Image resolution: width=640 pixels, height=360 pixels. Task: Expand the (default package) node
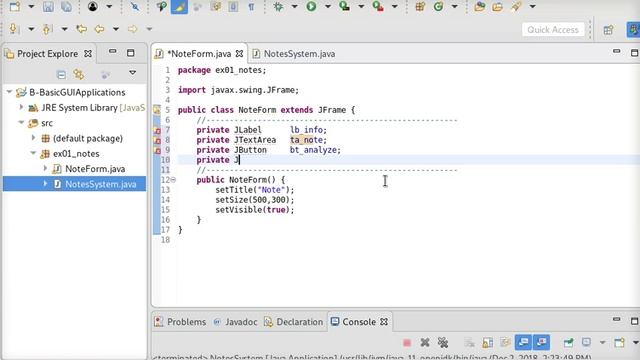(33, 138)
